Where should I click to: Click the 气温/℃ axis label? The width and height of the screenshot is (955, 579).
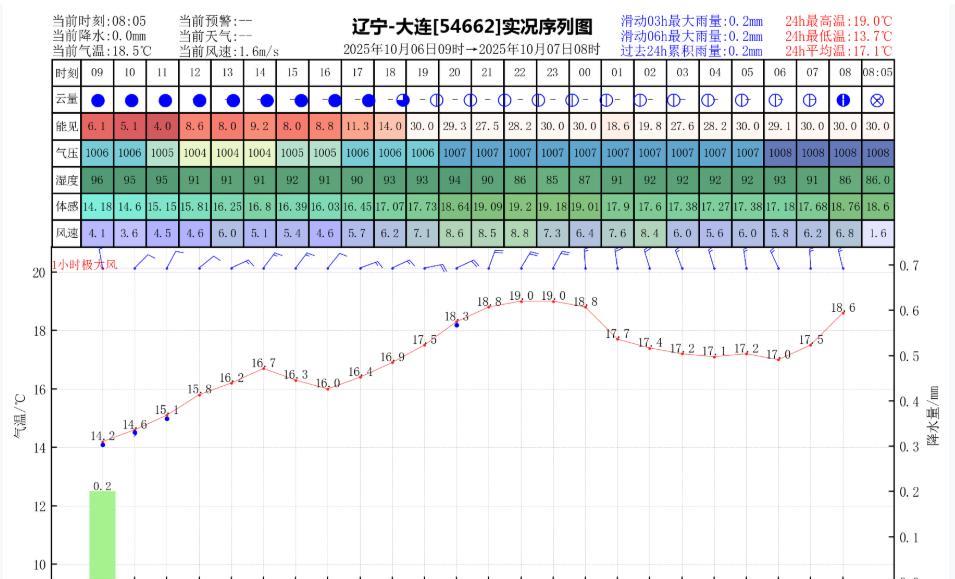(x=19, y=416)
